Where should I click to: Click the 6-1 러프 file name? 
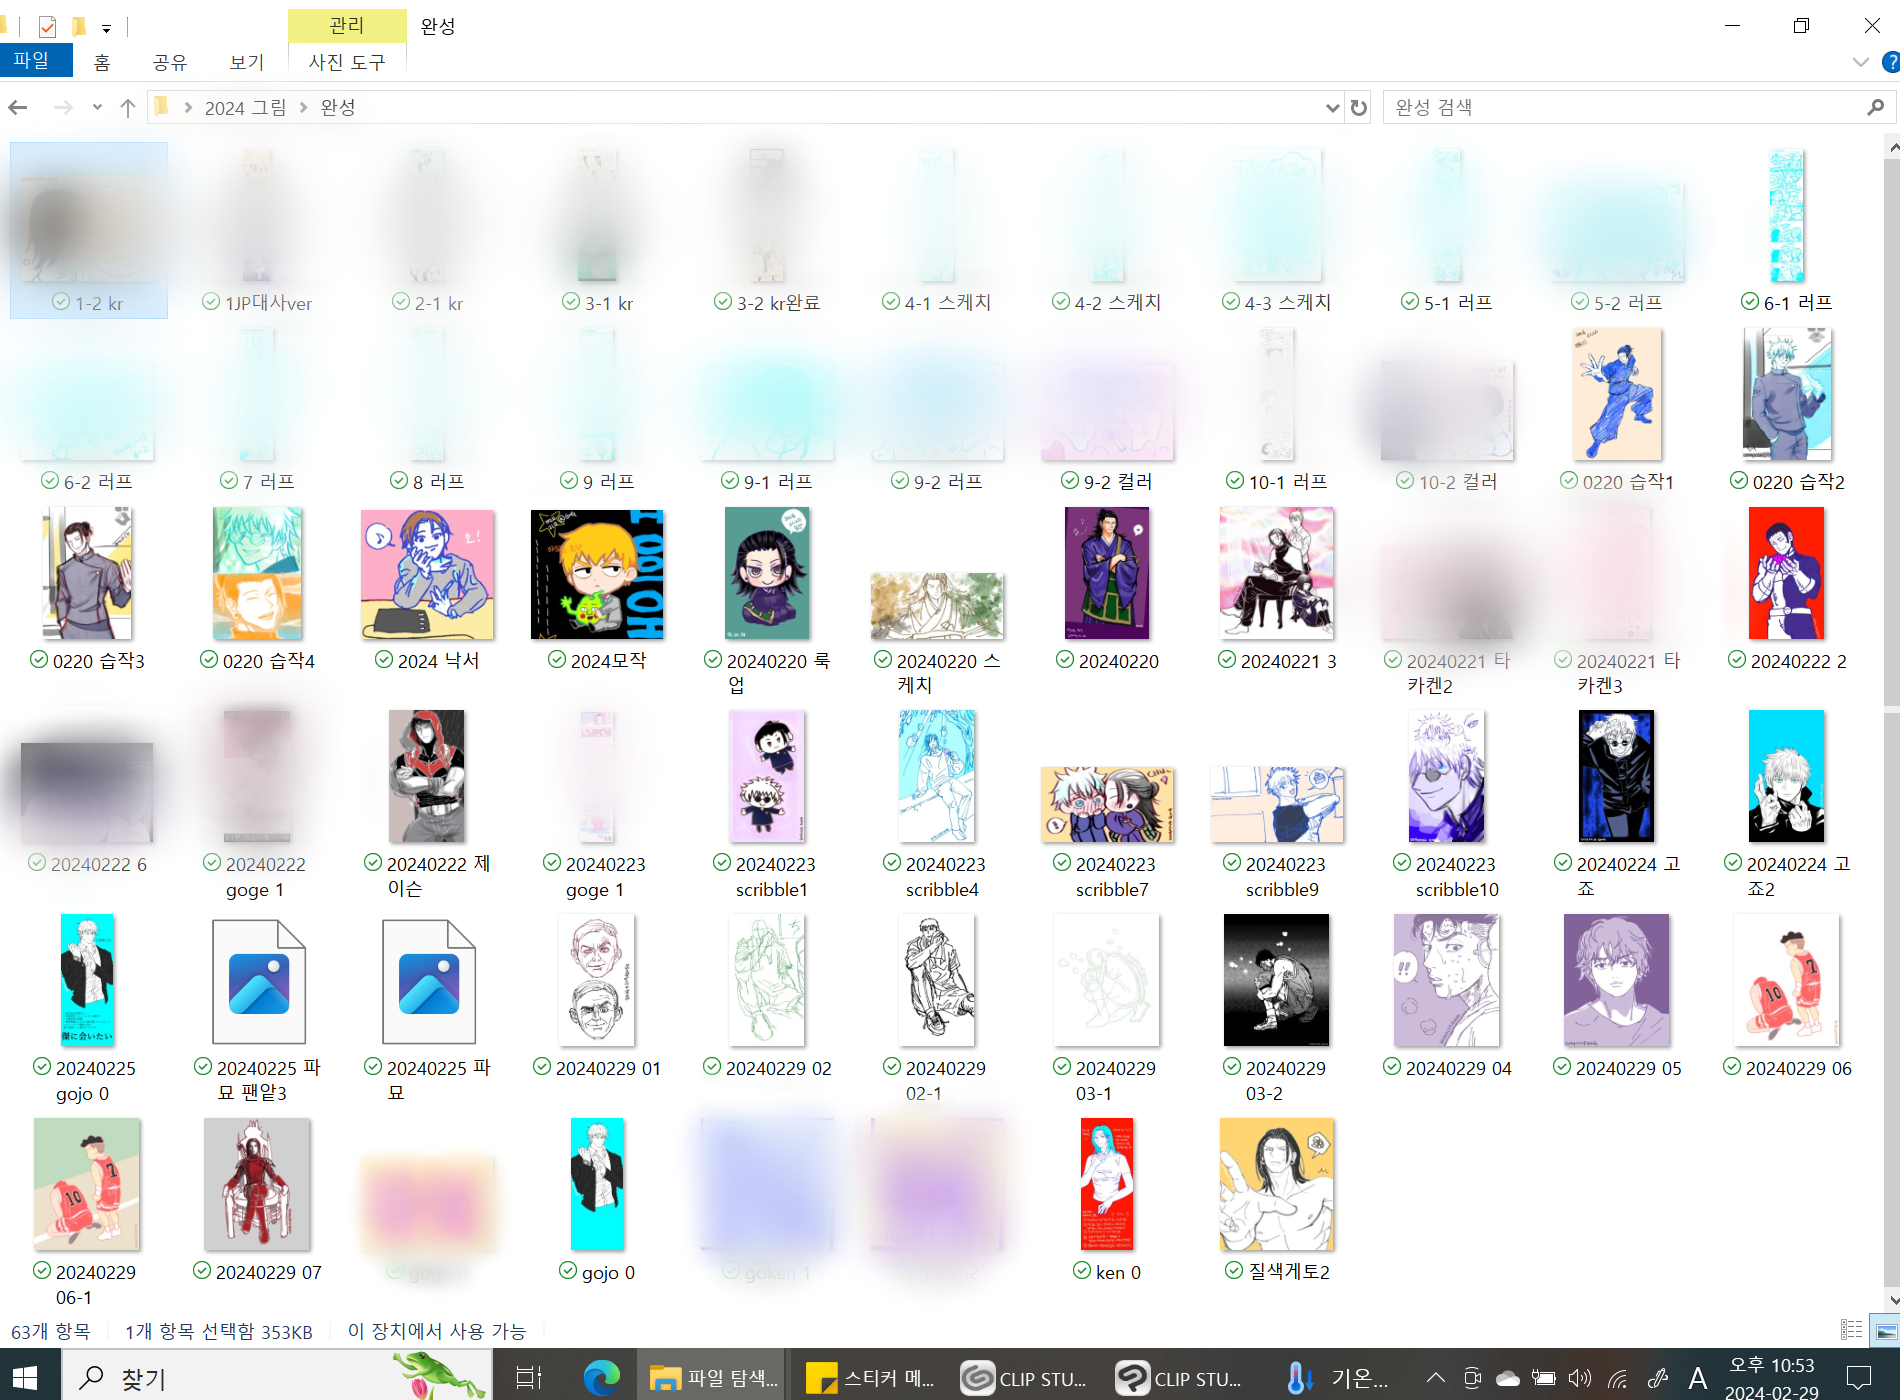(x=1797, y=303)
